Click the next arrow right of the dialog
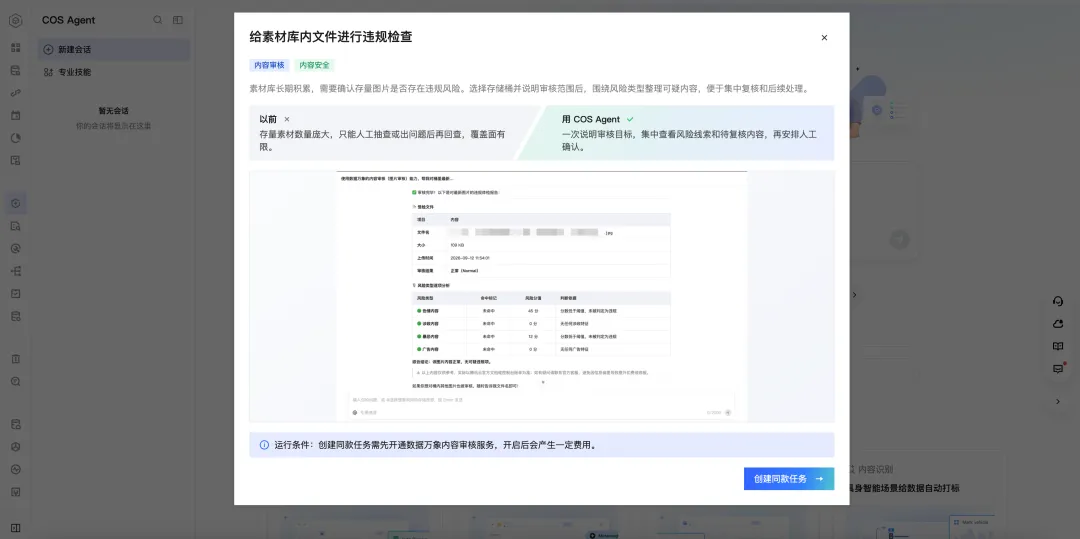 click(855, 295)
